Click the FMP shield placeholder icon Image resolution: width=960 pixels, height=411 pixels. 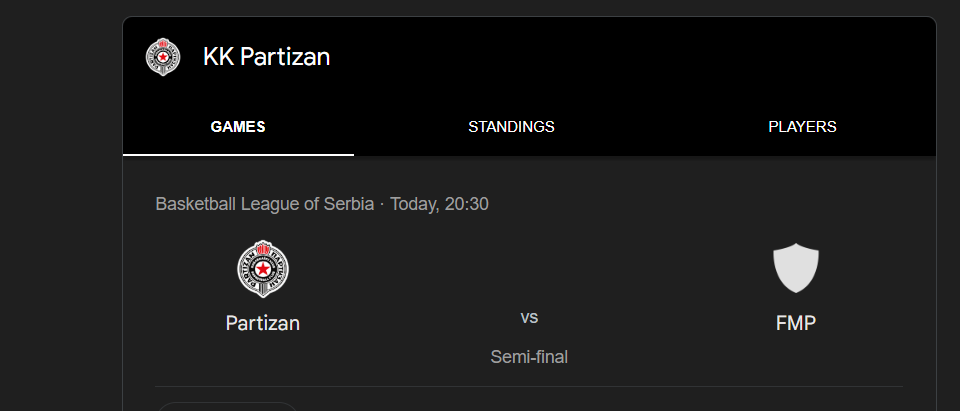pos(796,268)
